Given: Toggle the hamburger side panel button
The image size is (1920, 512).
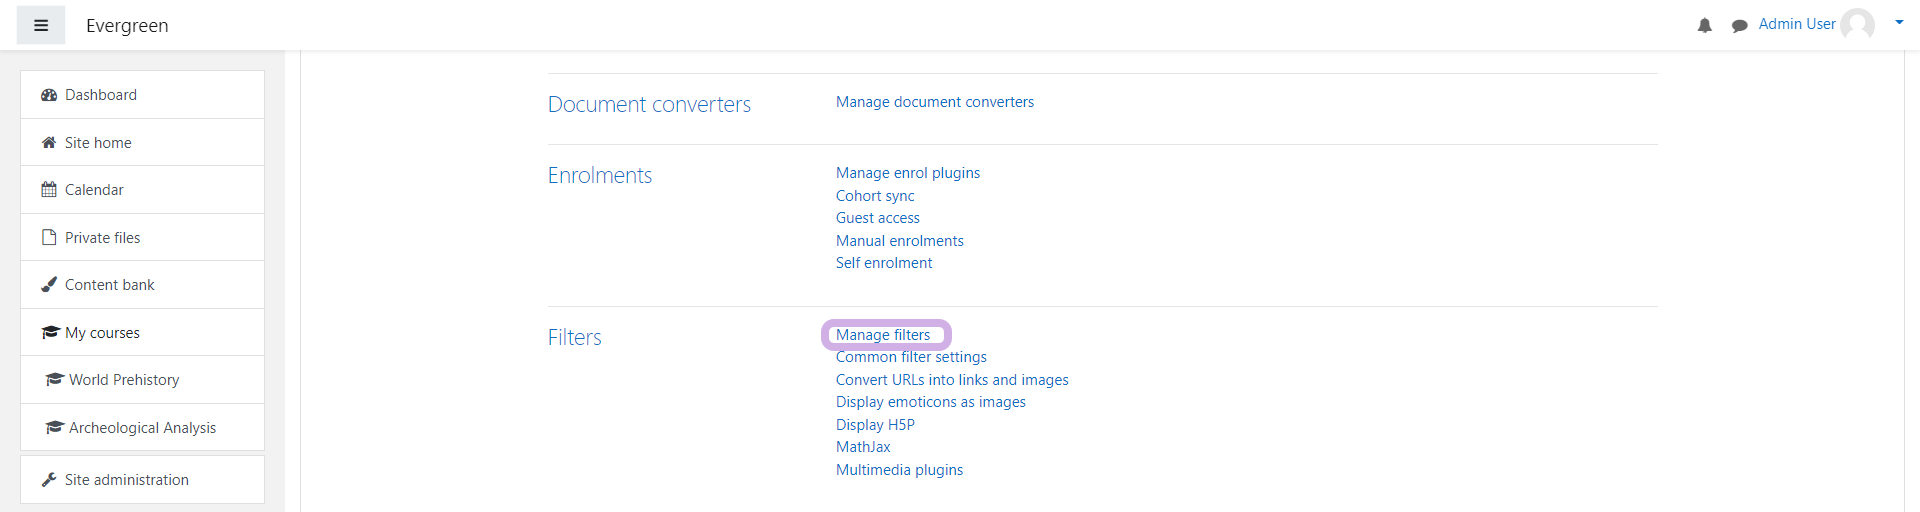Looking at the screenshot, I should pyautogui.click(x=41, y=25).
